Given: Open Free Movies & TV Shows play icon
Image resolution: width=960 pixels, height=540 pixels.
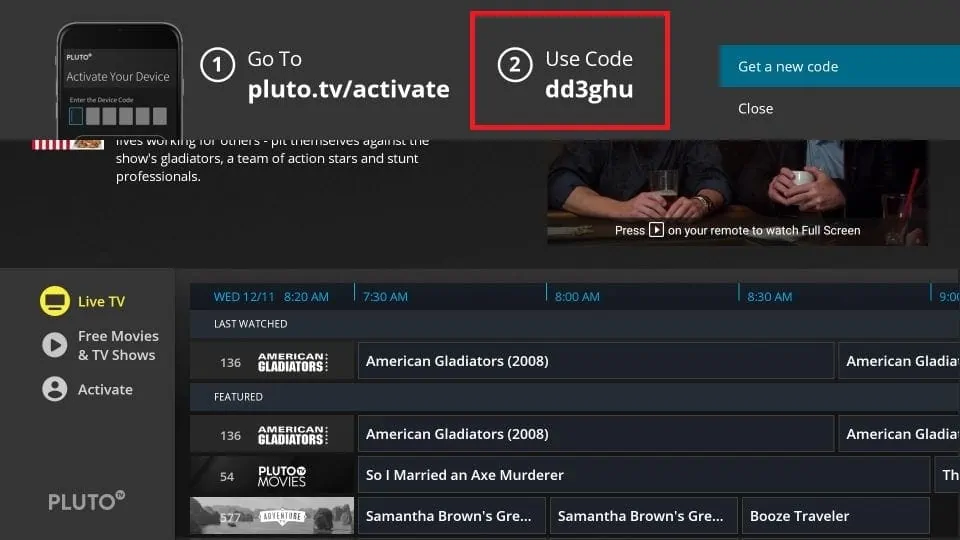Looking at the screenshot, I should (x=54, y=345).
